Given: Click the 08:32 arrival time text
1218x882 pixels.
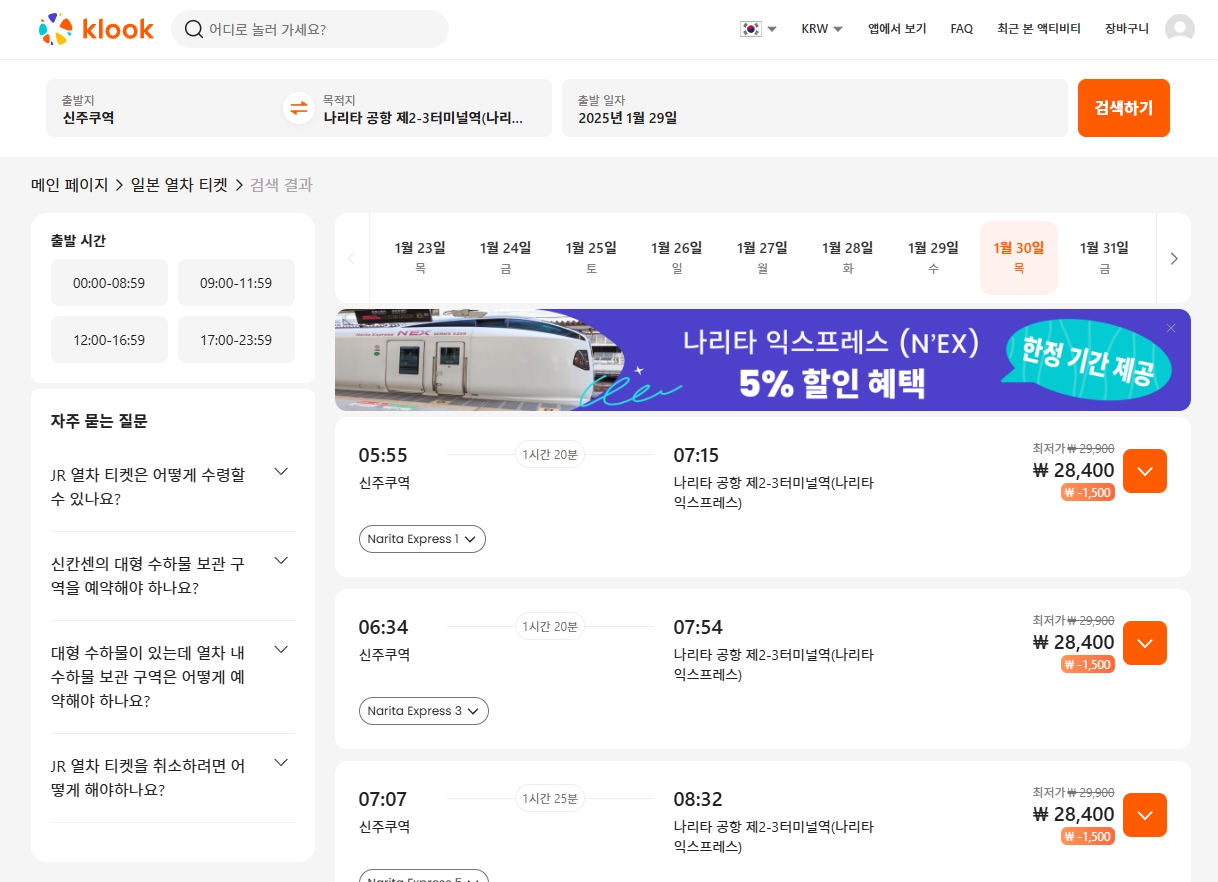Looking at the screenshot, I should (698, 800).
